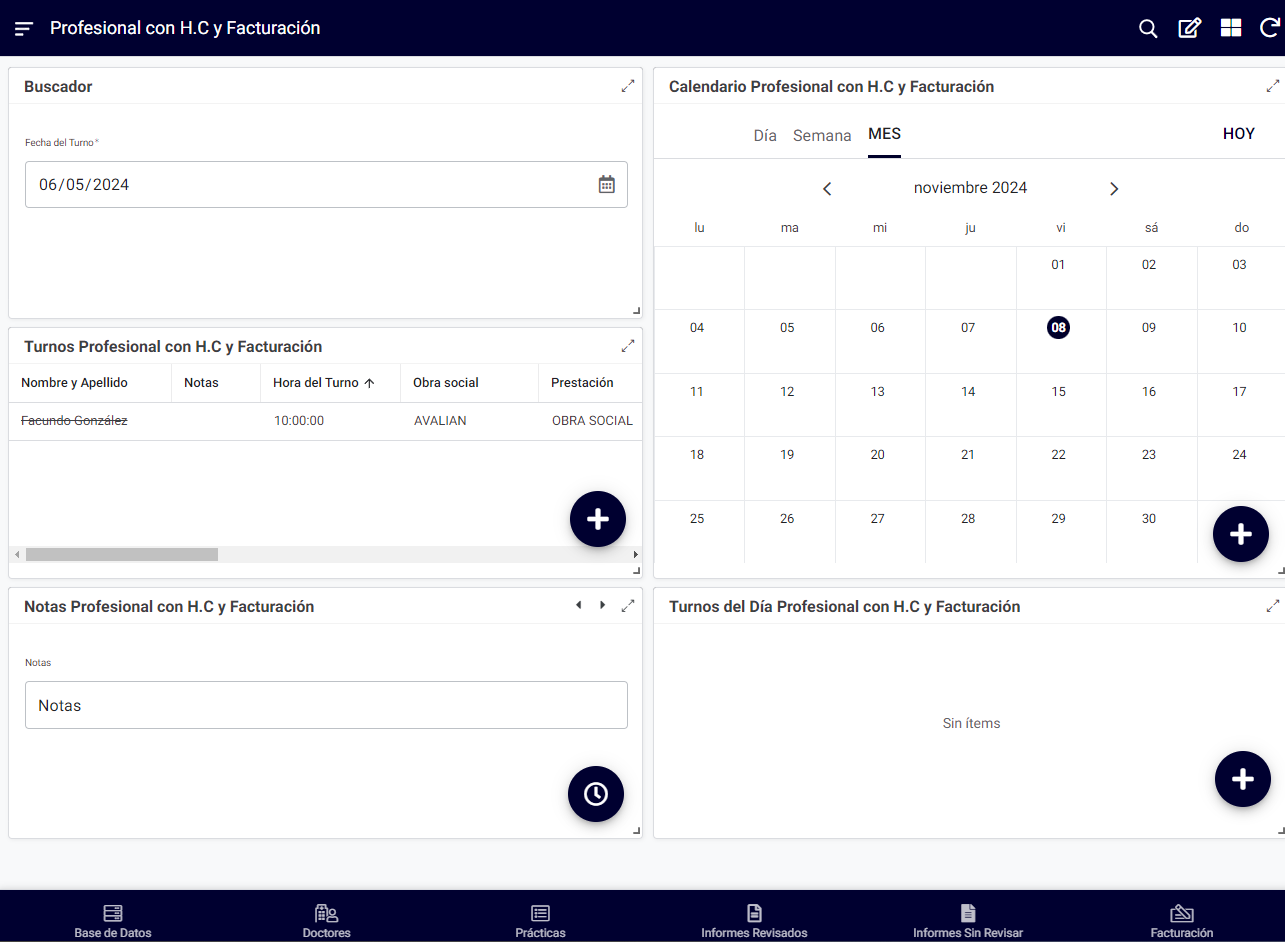1285x942 pixels.
Task: Open Doctores from bottom bar
Action: click(x=327, y=921)
